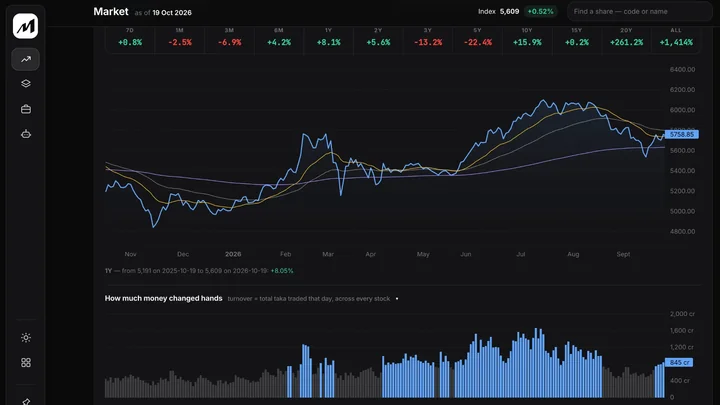Focus the Find a share search field
Image resolution: width=720 pixels, height=405 pixels.
coord(640,11)
